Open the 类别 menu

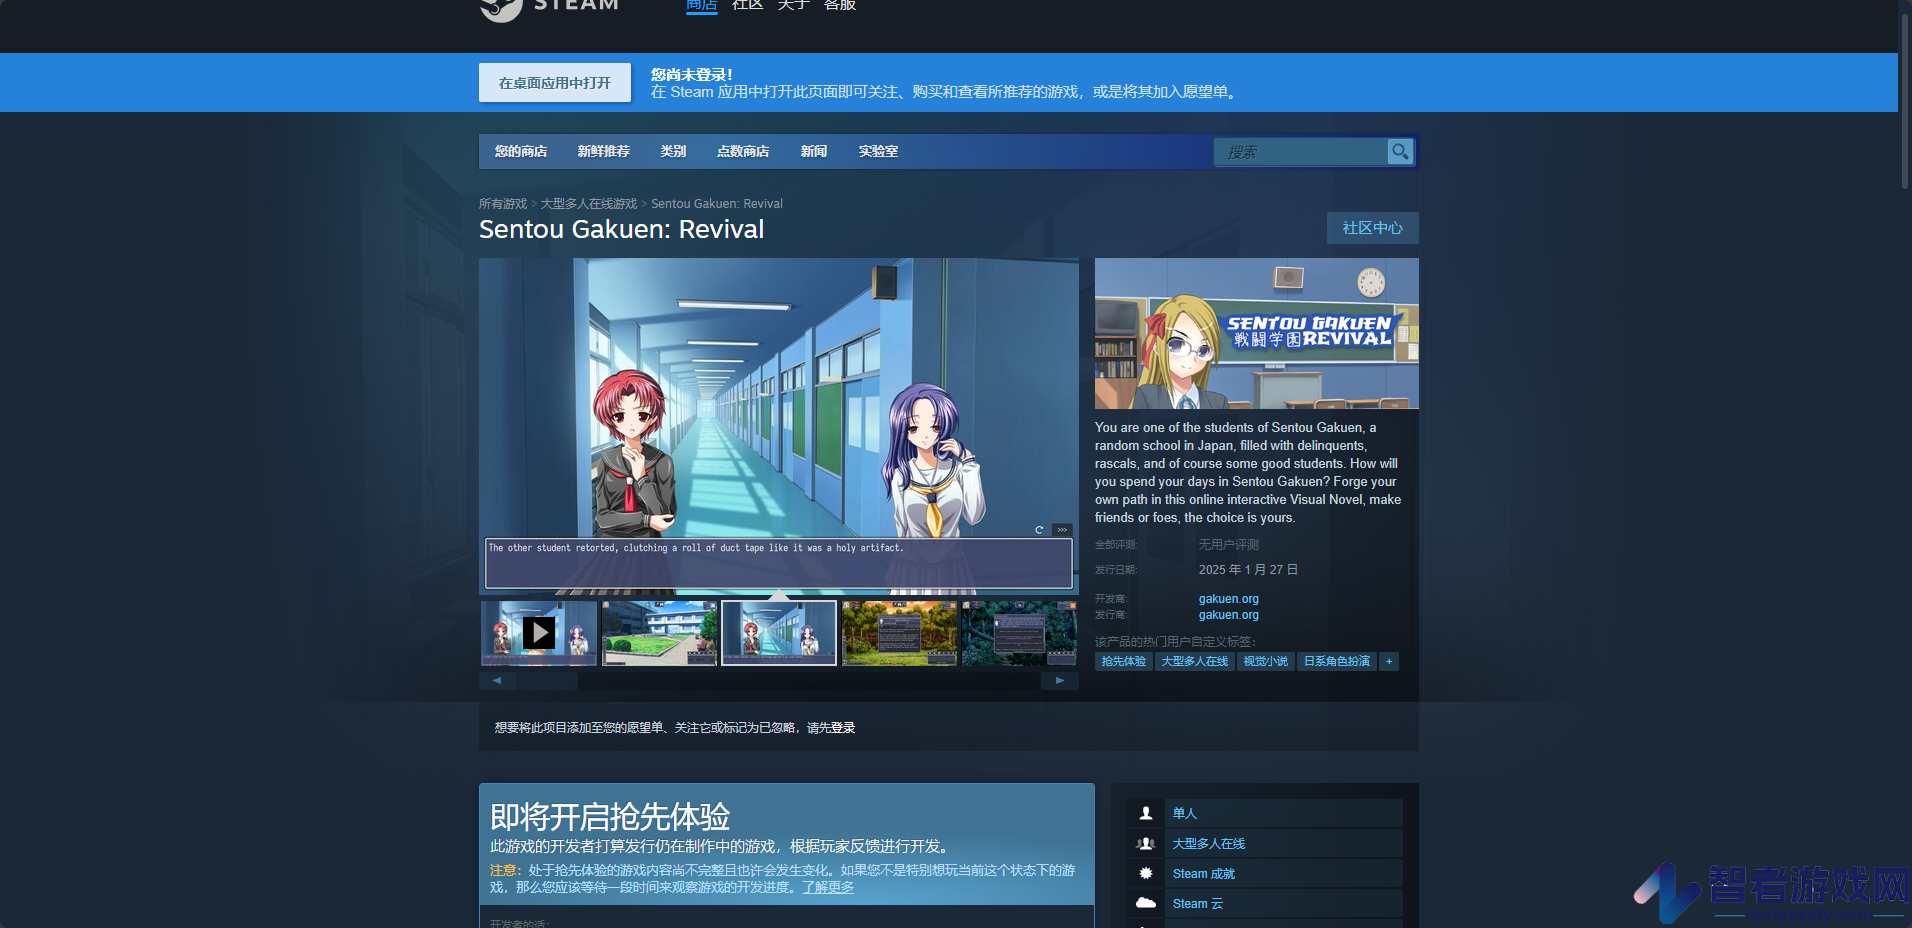(673, 151)
